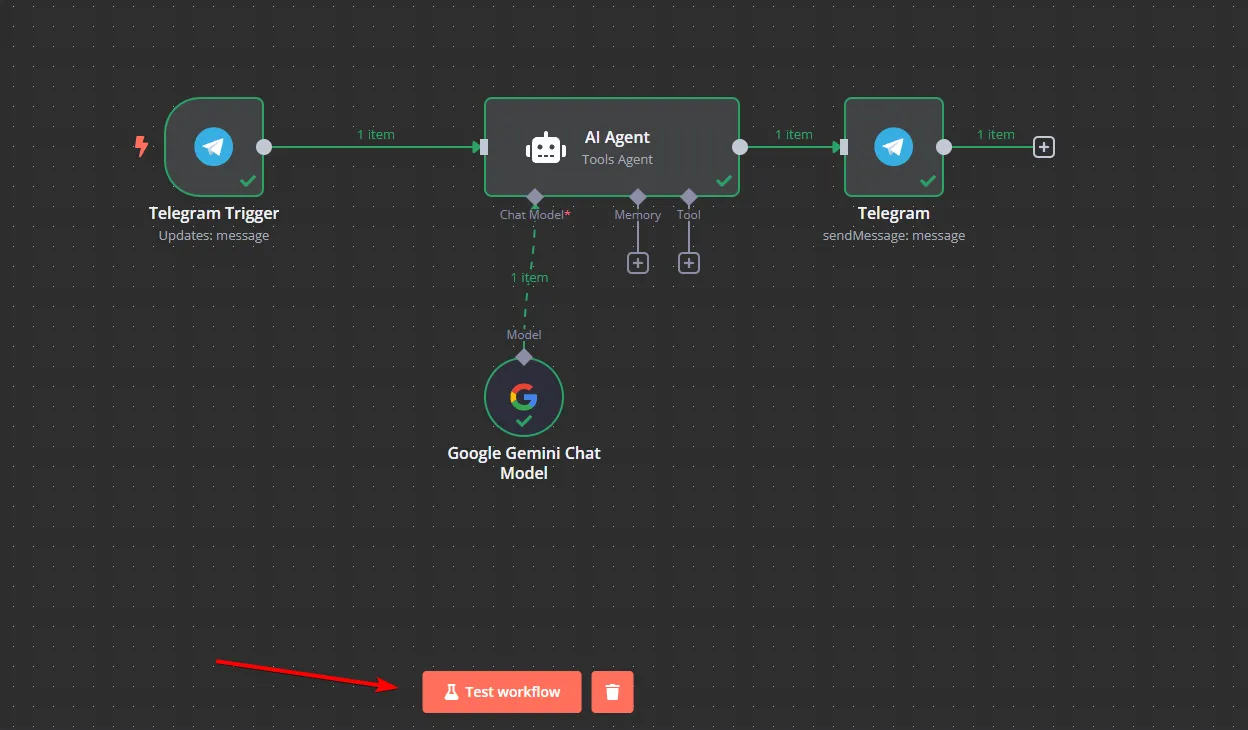This screenshot has width=1248, height=730.
Task: Click the Tool diamond connector
Action: click(689, 196)
